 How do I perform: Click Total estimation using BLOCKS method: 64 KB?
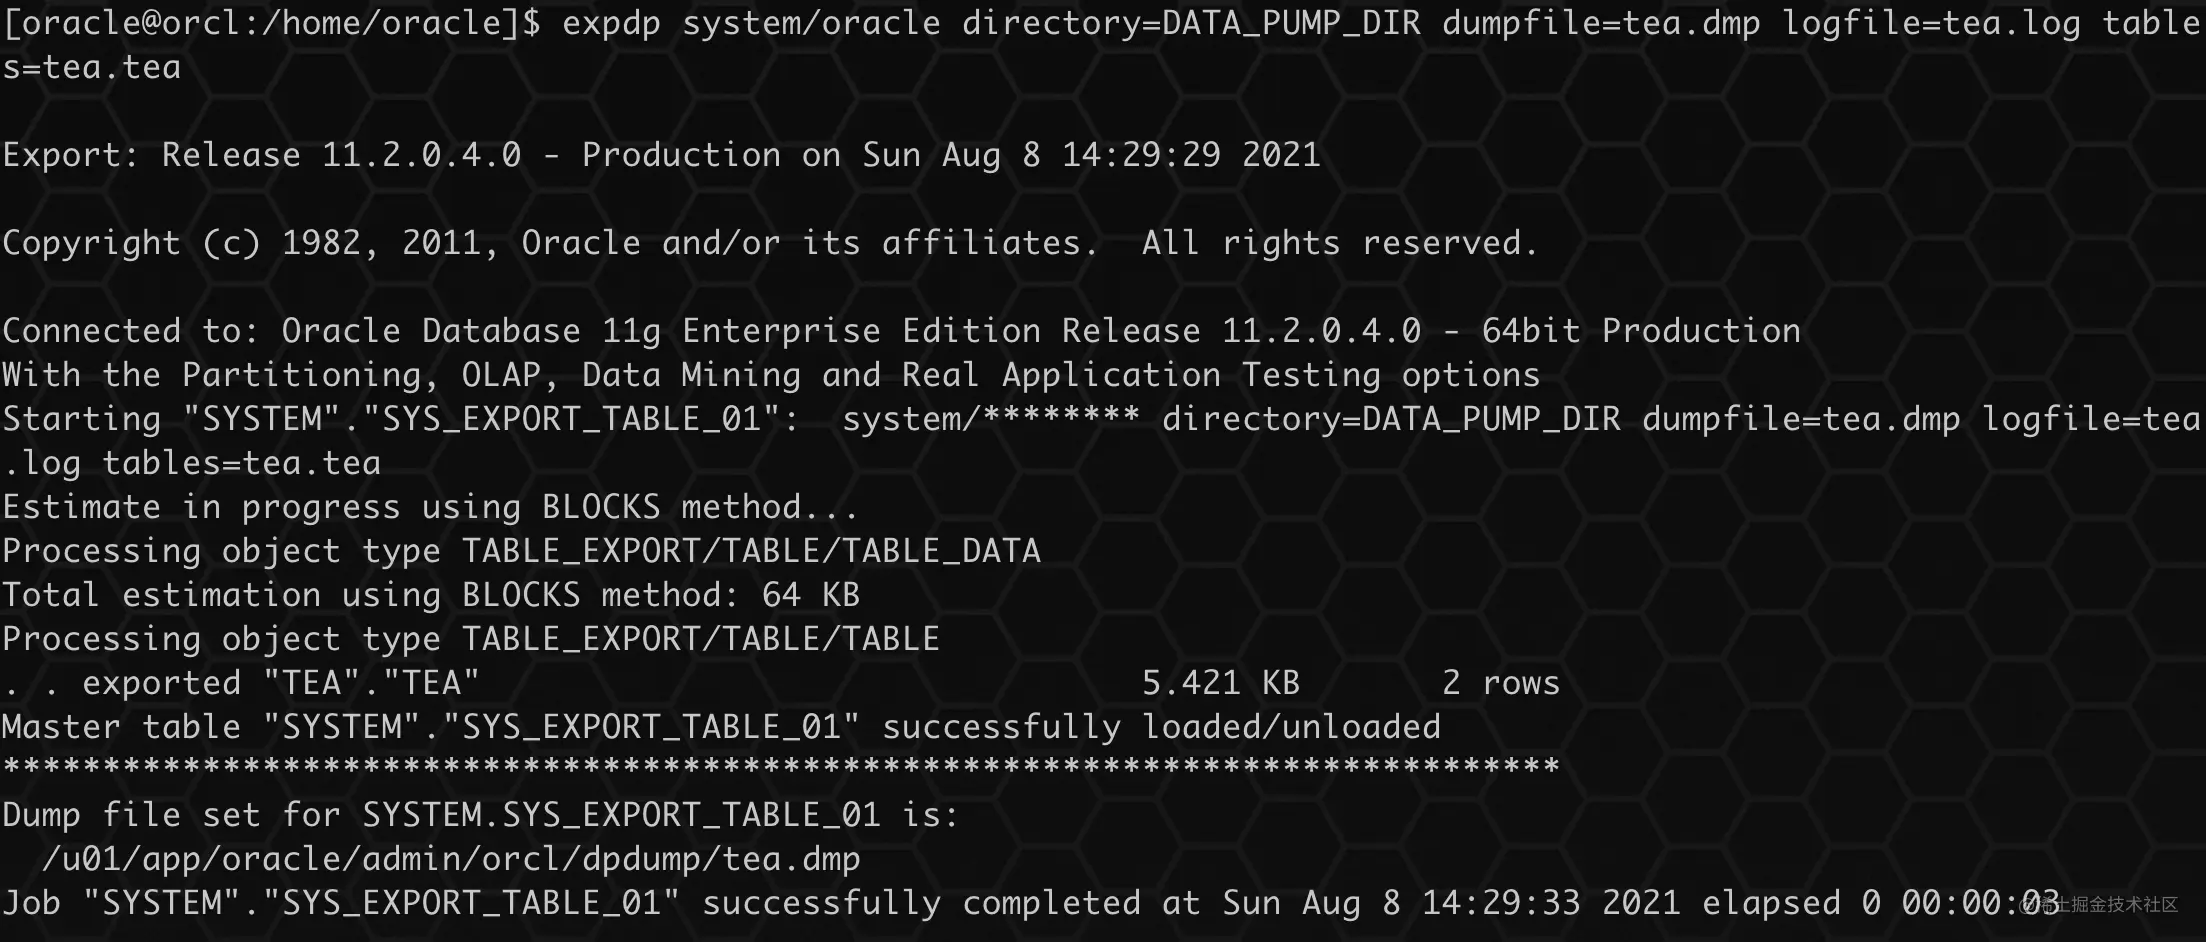[x=431, y=595]
